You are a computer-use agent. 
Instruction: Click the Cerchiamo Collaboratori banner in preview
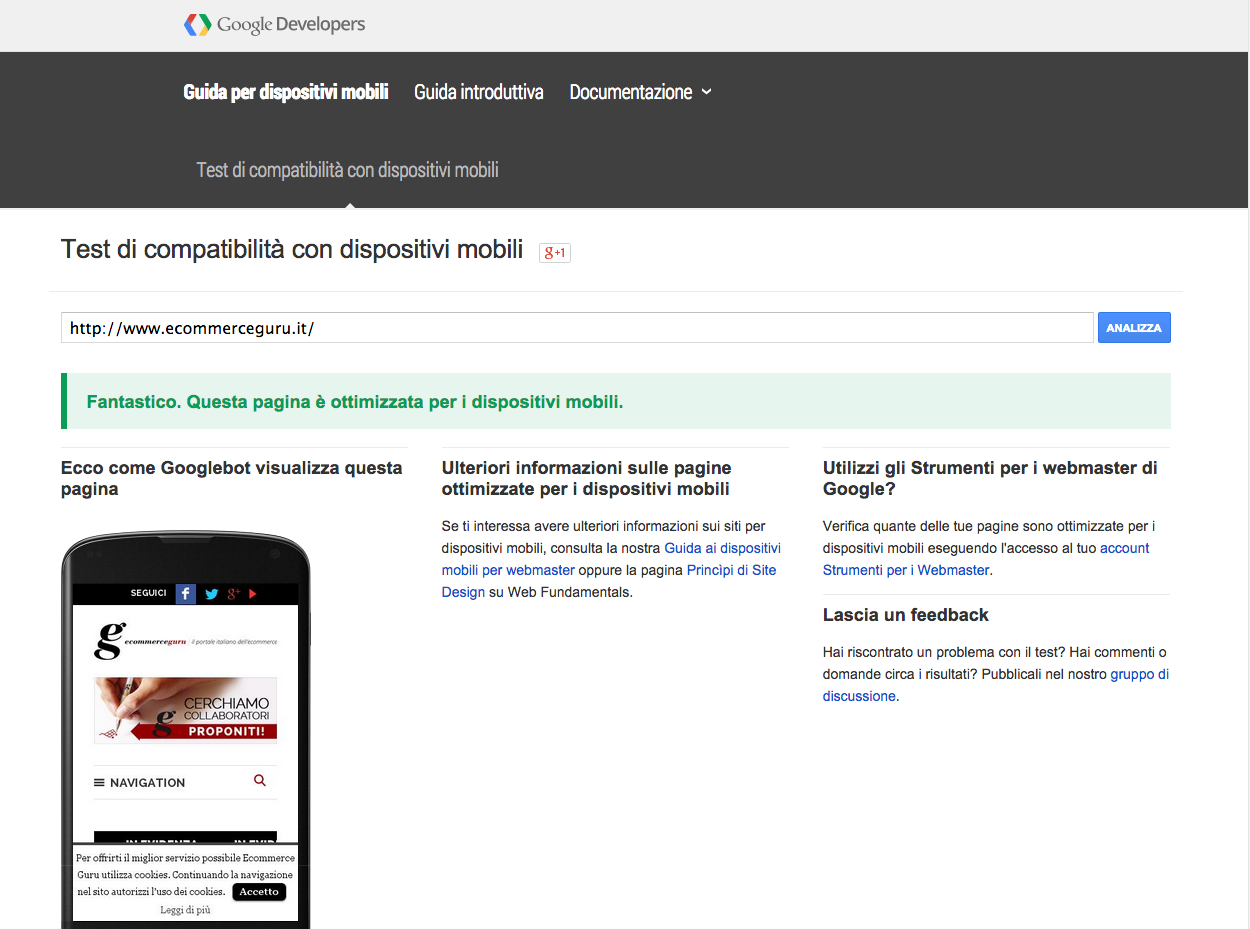185,710
